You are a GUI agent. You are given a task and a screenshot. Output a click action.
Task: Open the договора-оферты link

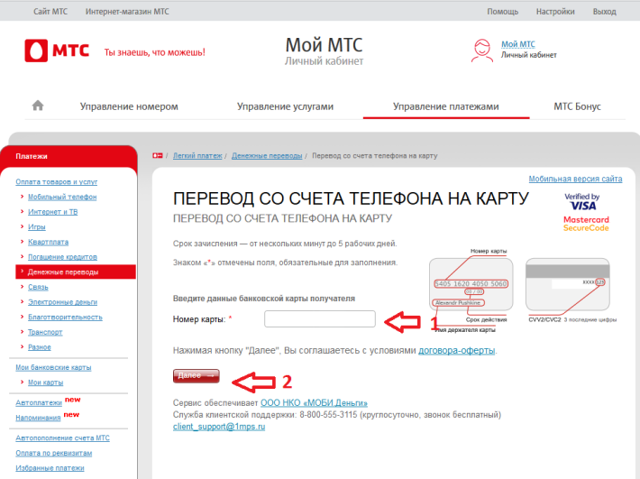[457, 350]
